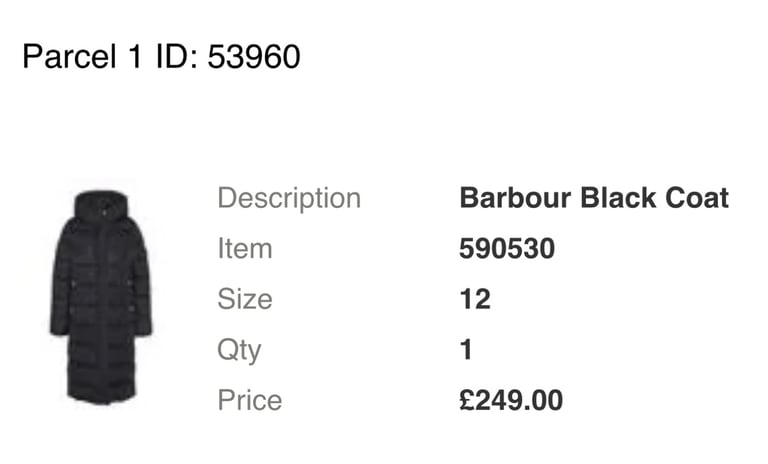768x464 pixels.
Task: Click the parcel ID number 53960
Action: click(x=254, y=56)
